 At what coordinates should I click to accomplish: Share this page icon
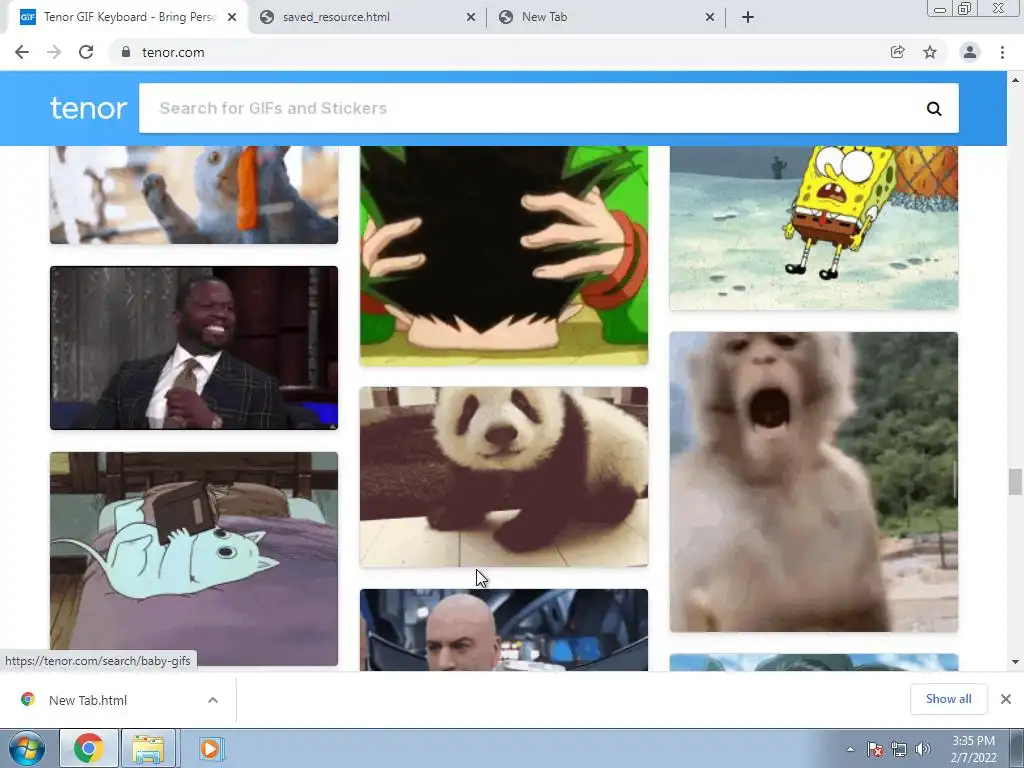(897, 52)
